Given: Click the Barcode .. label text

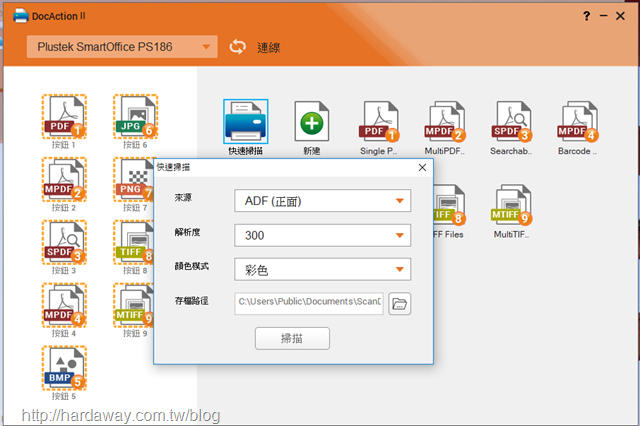Looking at the screenshot, I should tap(578, 151).
